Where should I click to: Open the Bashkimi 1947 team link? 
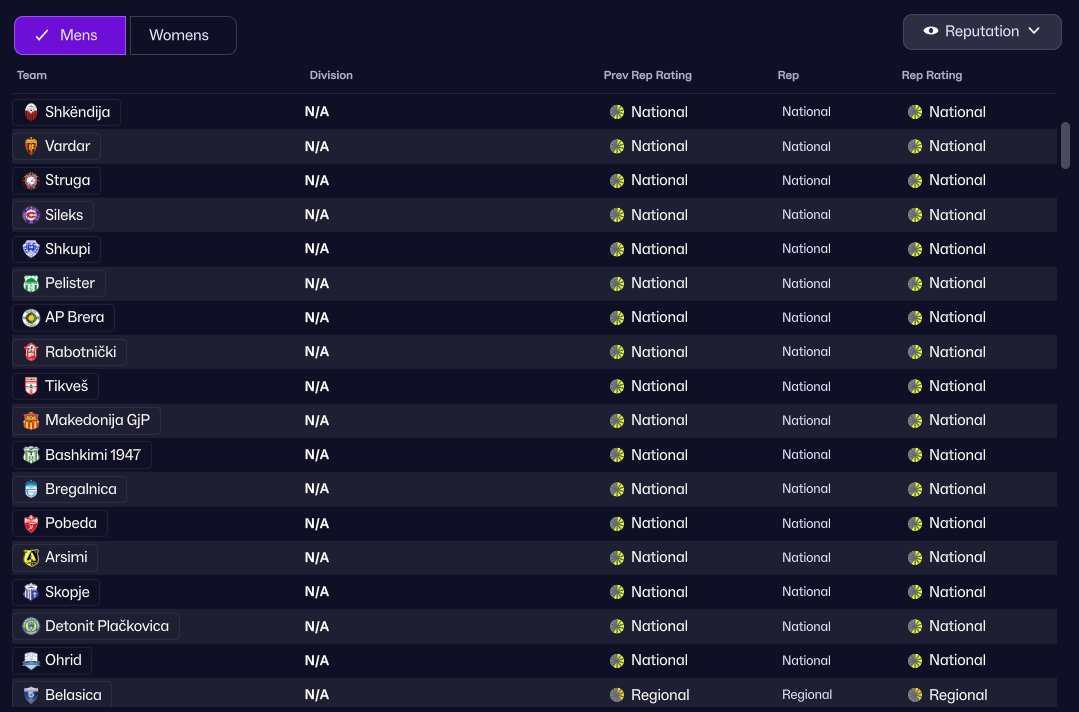point(82,455)
